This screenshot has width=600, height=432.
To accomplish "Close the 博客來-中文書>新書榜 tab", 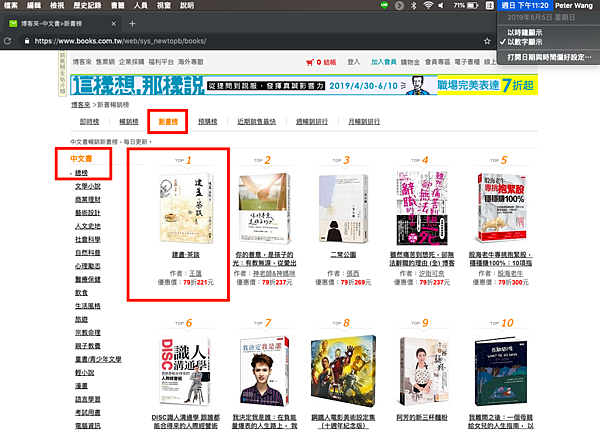I will [114, 24].
